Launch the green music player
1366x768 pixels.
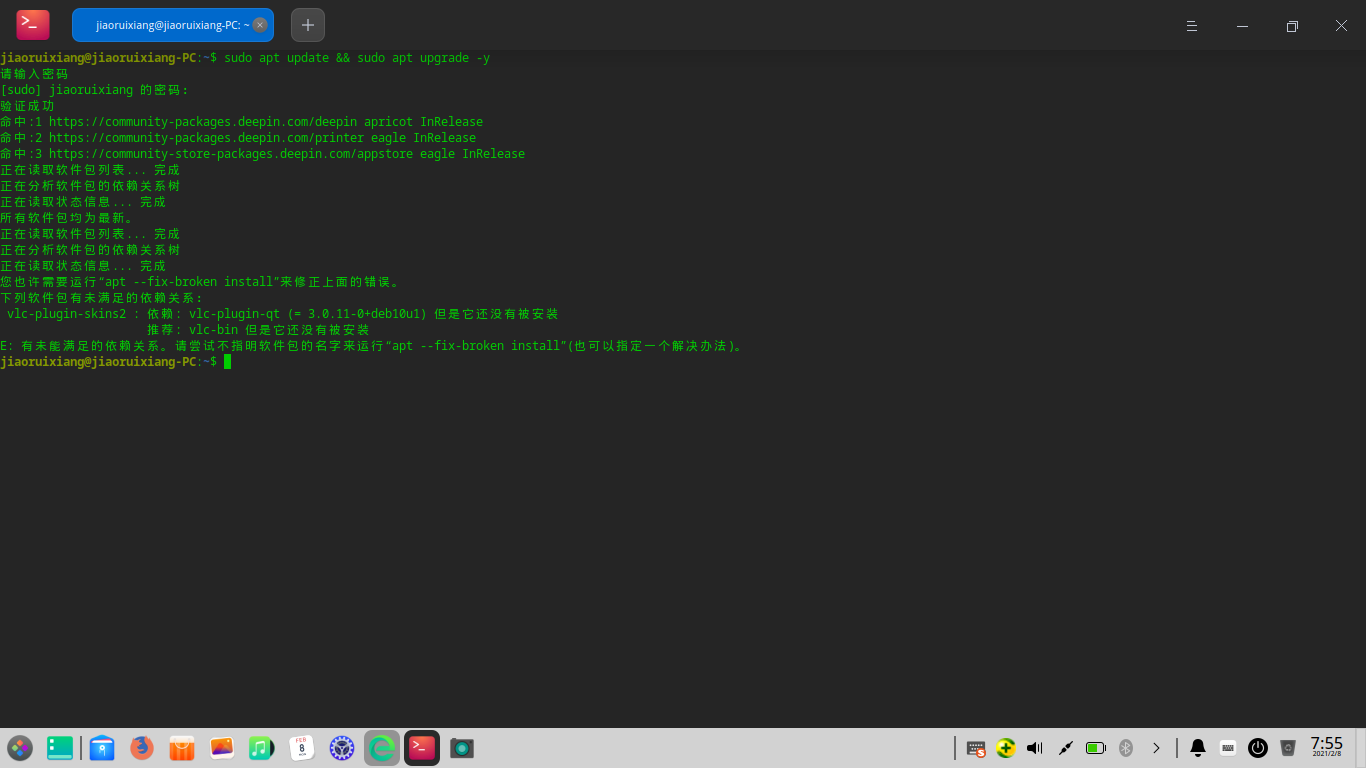[261, 748]
